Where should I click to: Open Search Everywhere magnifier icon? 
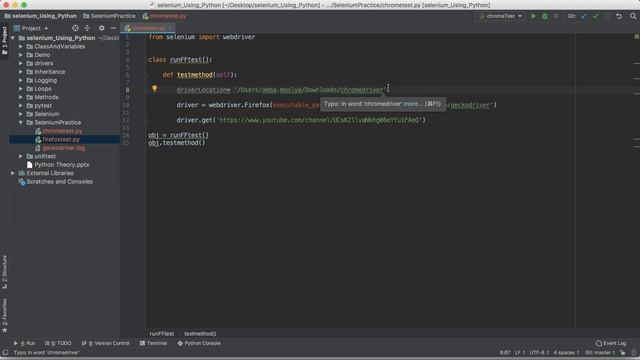[x=633, y=16]
